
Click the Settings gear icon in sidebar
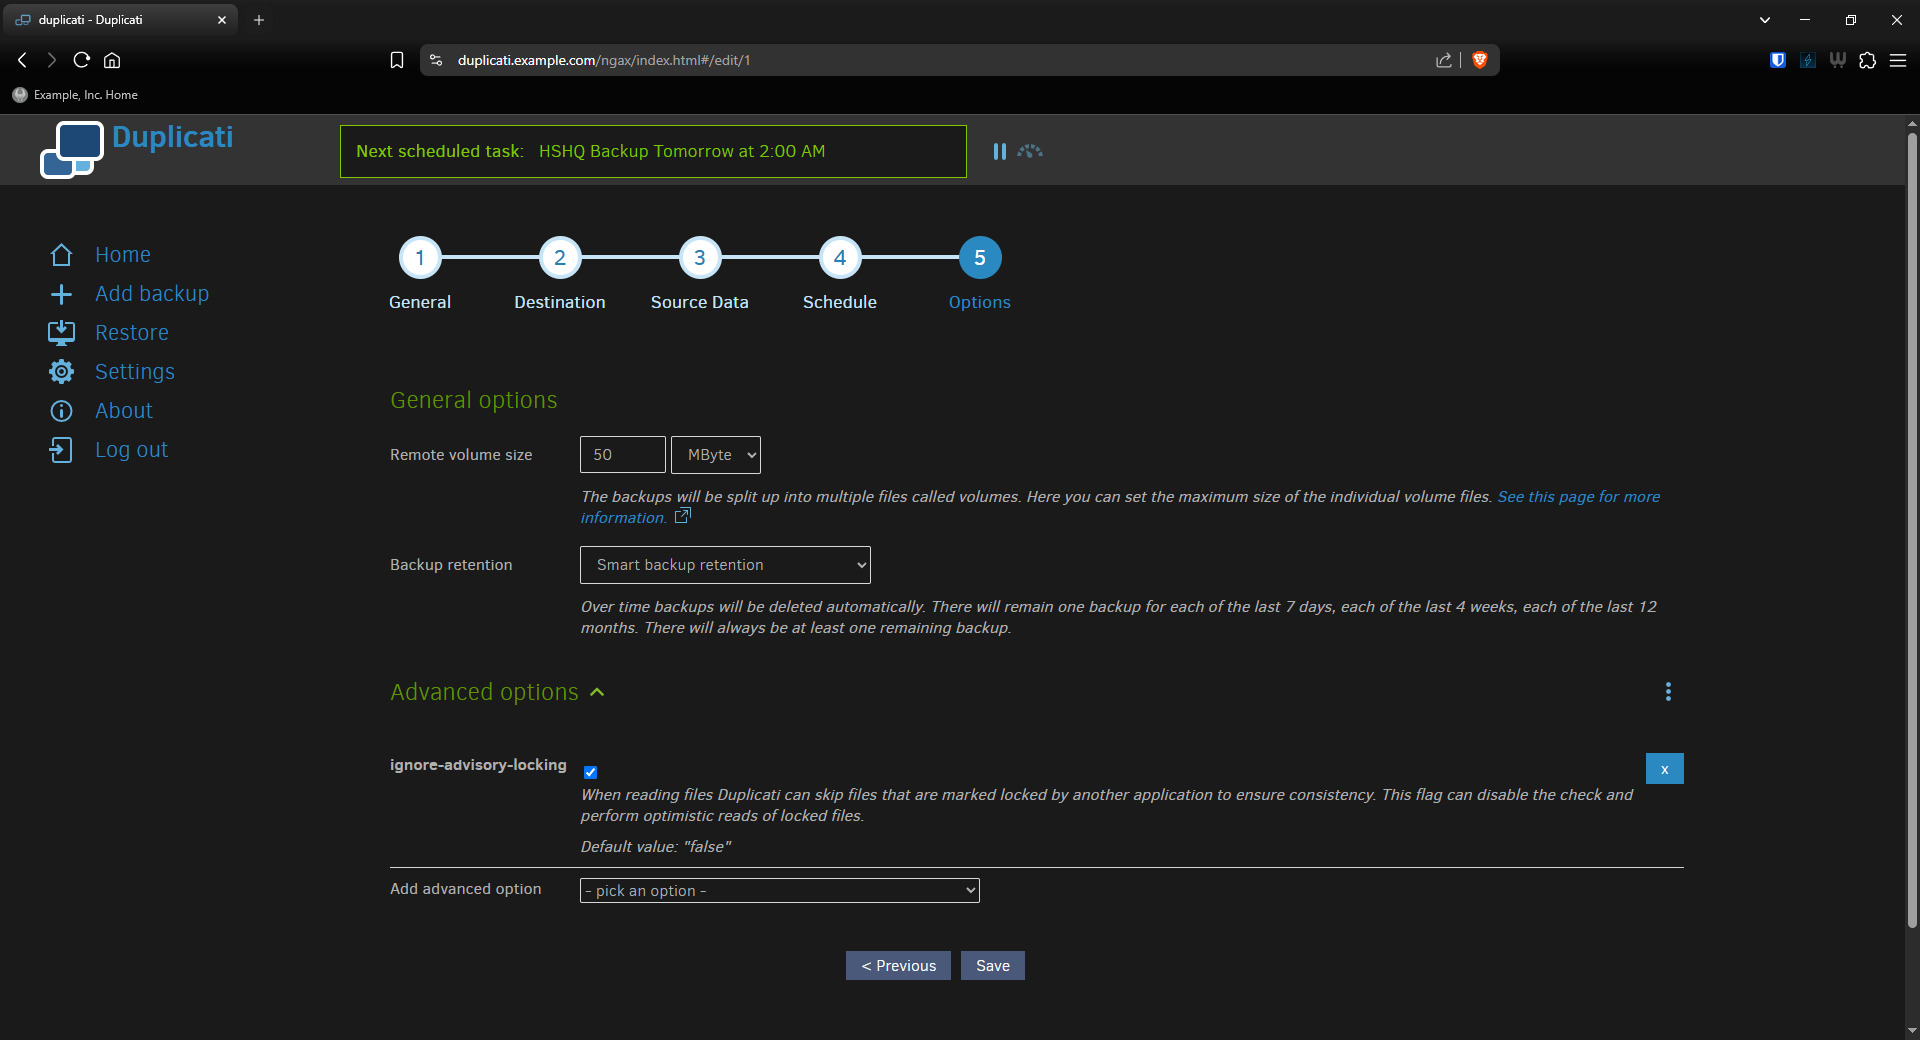point(61,372)
